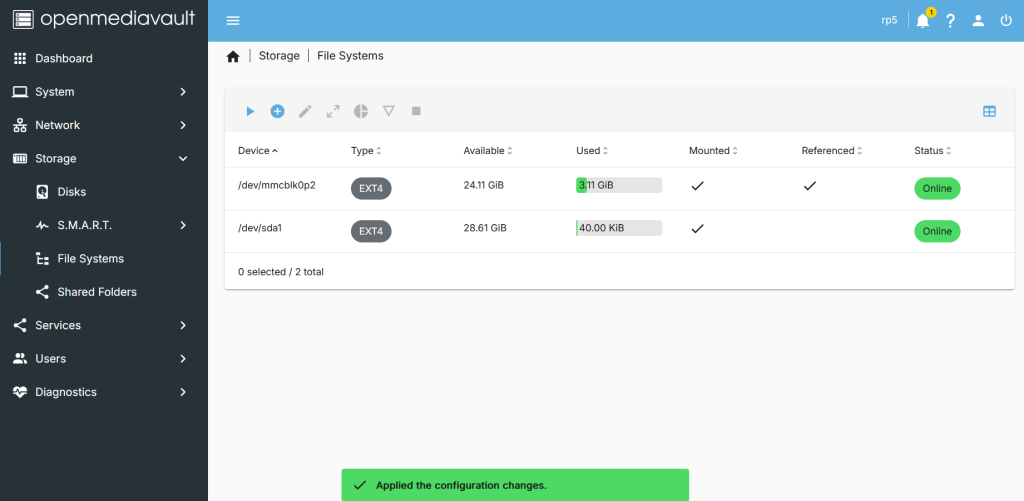
Task: Click the Edit pencil toolbar icon
Action: [306, 111]
